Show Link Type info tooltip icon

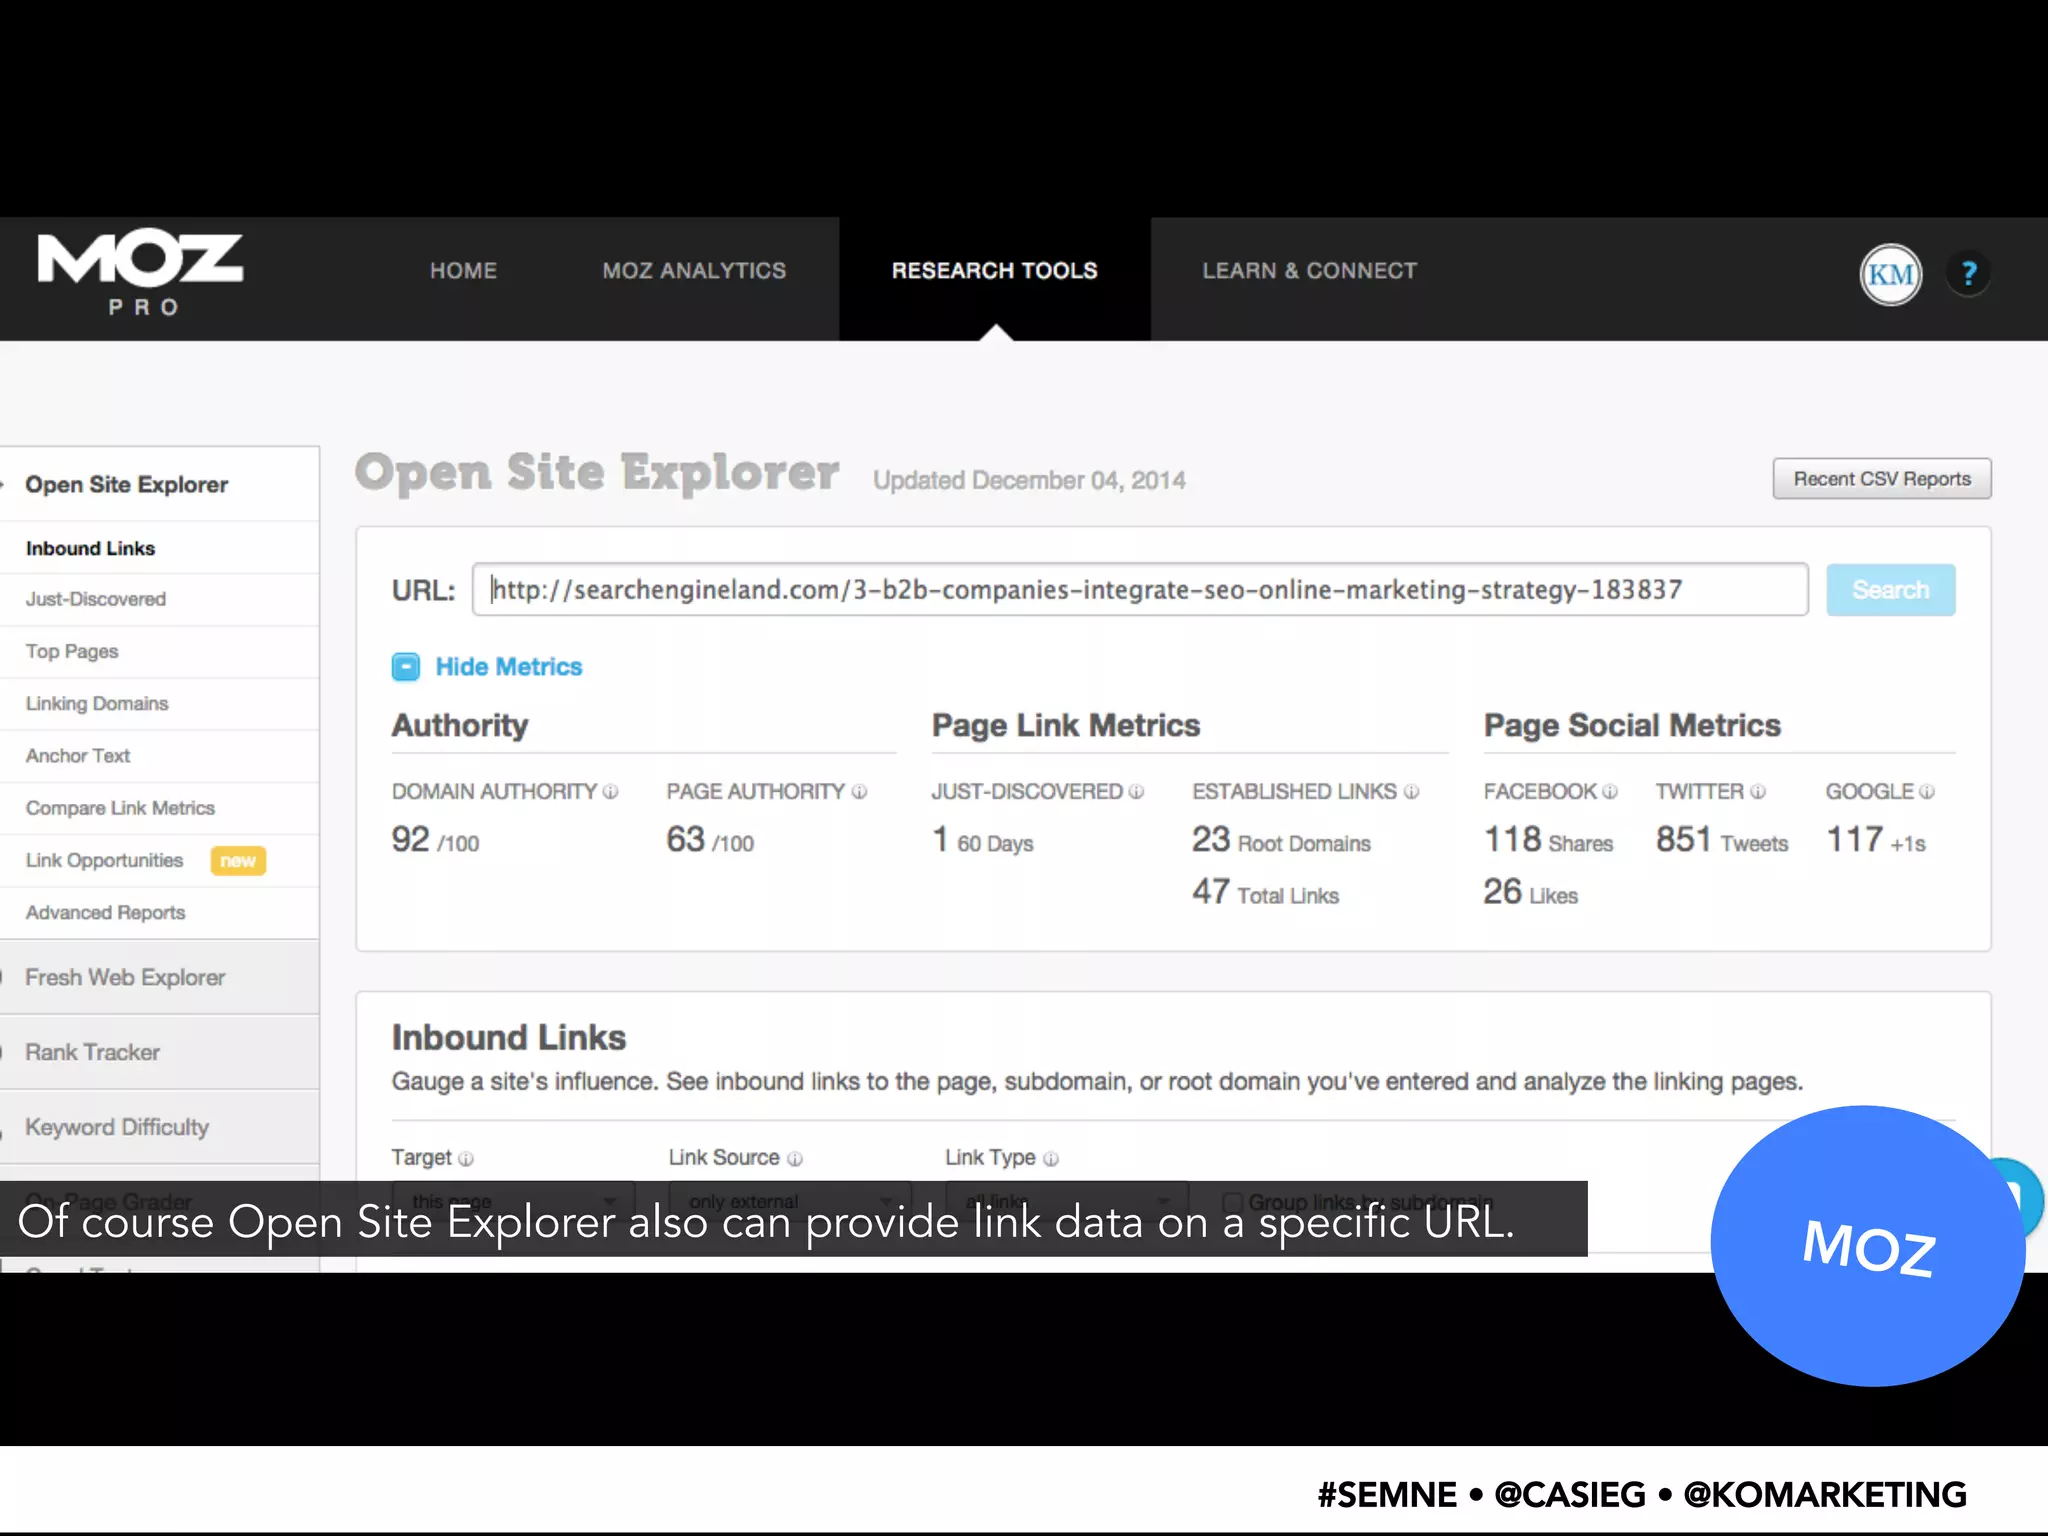coord(1050,1159)
